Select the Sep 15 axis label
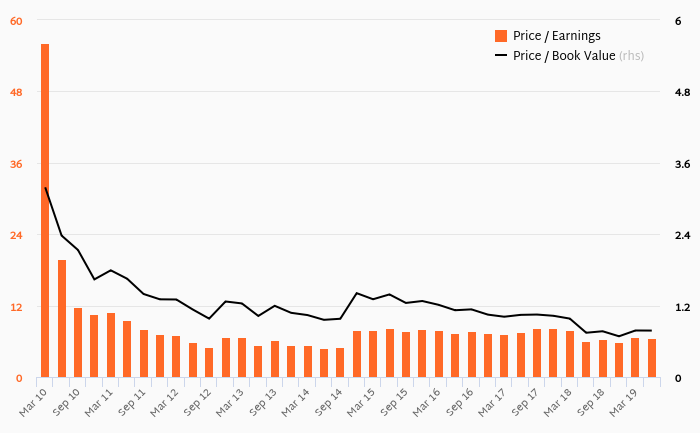This screenshot has width=700, height=433. (x=394, y=402)
